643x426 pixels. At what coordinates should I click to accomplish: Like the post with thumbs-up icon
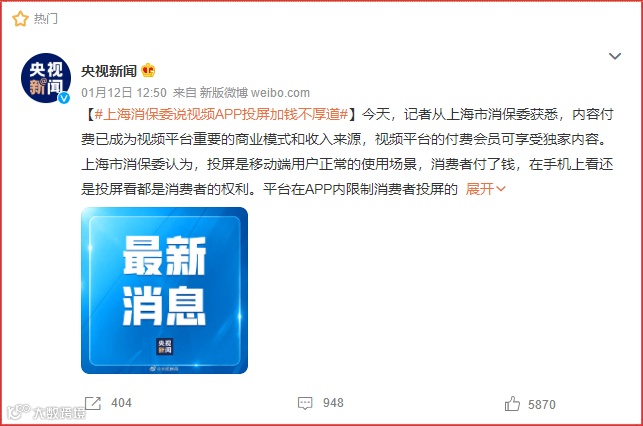512,404
